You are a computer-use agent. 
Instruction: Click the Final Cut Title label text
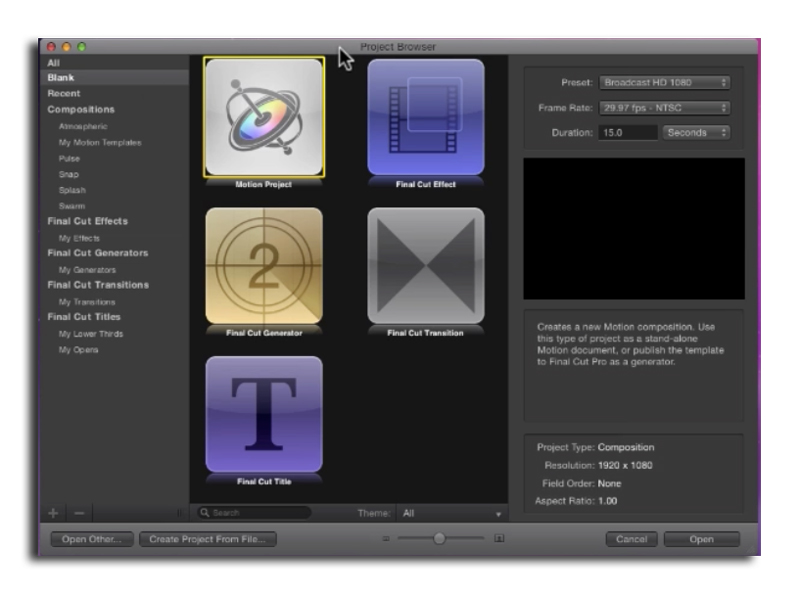(264, 481)
